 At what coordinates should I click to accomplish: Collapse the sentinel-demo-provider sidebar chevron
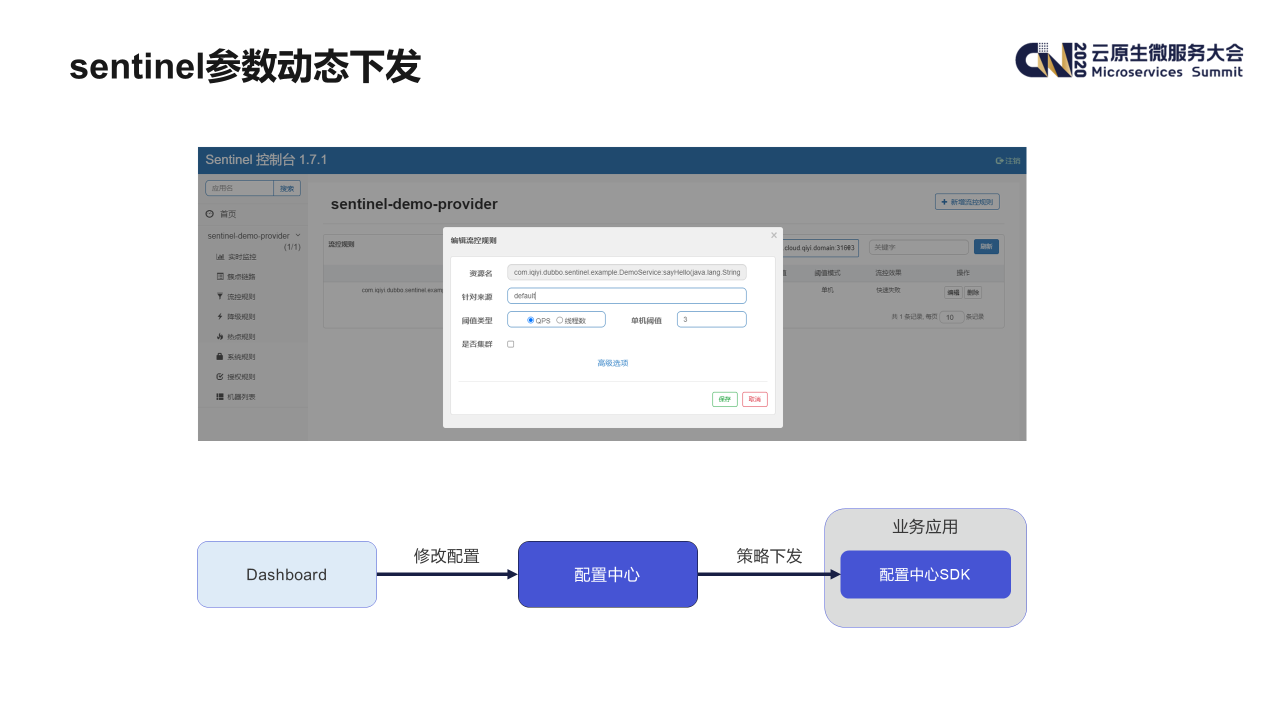point(298,235)
